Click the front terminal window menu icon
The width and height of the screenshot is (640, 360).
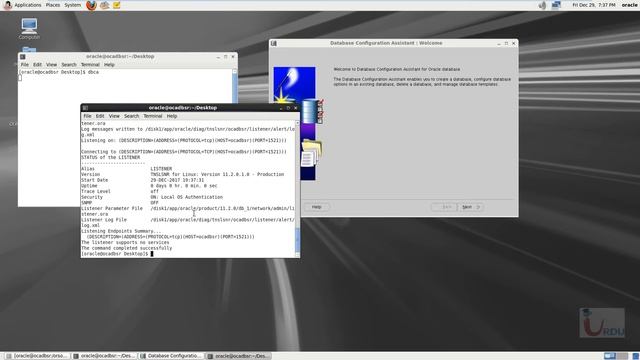[x=85, y=108]
